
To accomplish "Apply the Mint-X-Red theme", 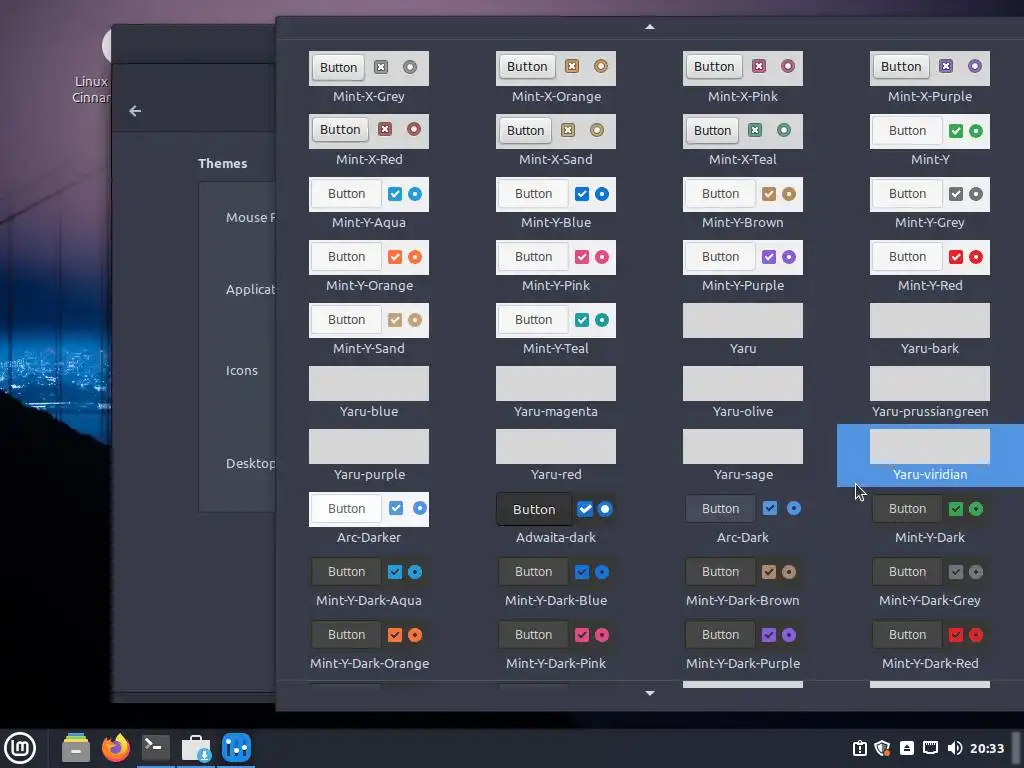I will point(369,140).
